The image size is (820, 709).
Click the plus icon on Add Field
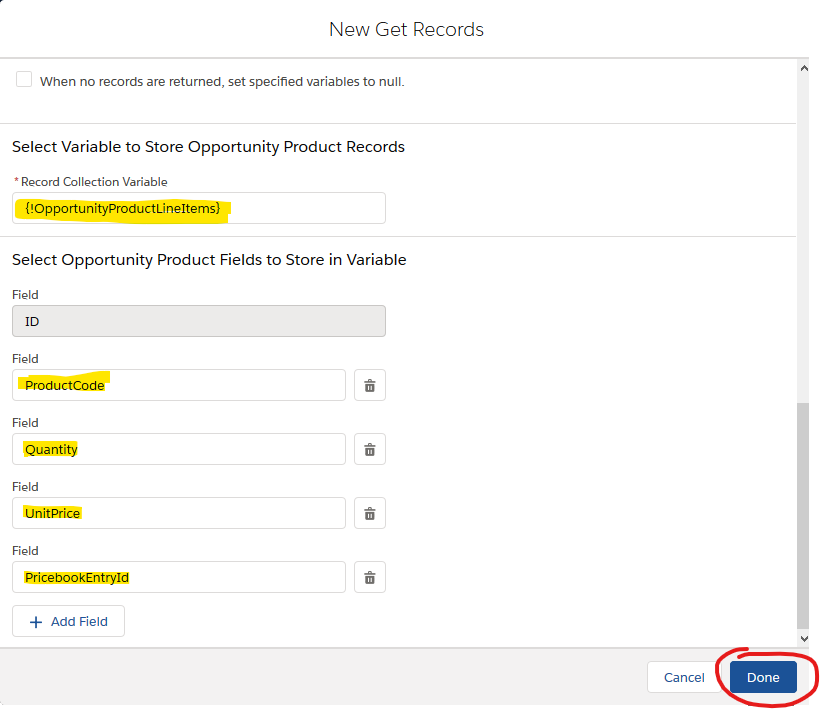pos(36,622)
